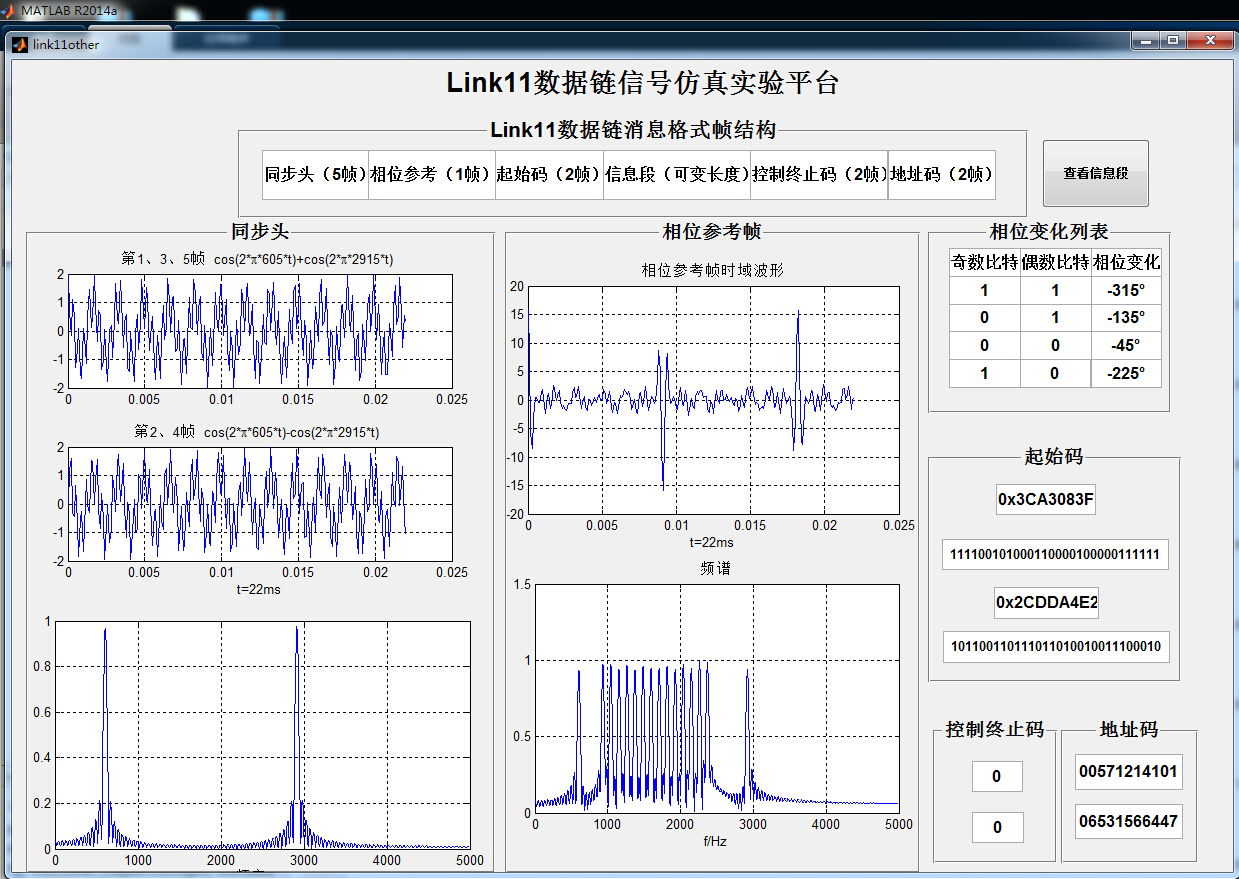Click the 频谱 multi-tone spectrum plot
Viewport: 1239px width, 879px height.
coord(717,699)
